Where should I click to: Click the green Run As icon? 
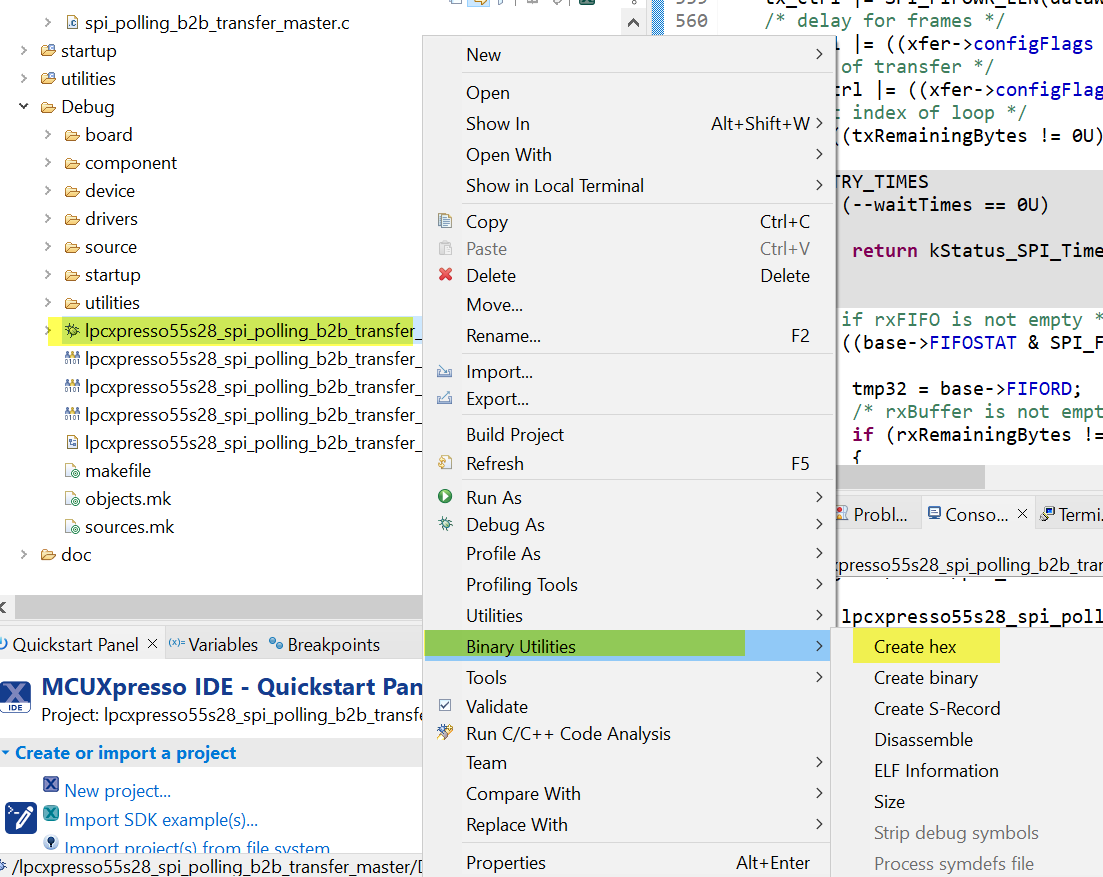tap(443, 497)
